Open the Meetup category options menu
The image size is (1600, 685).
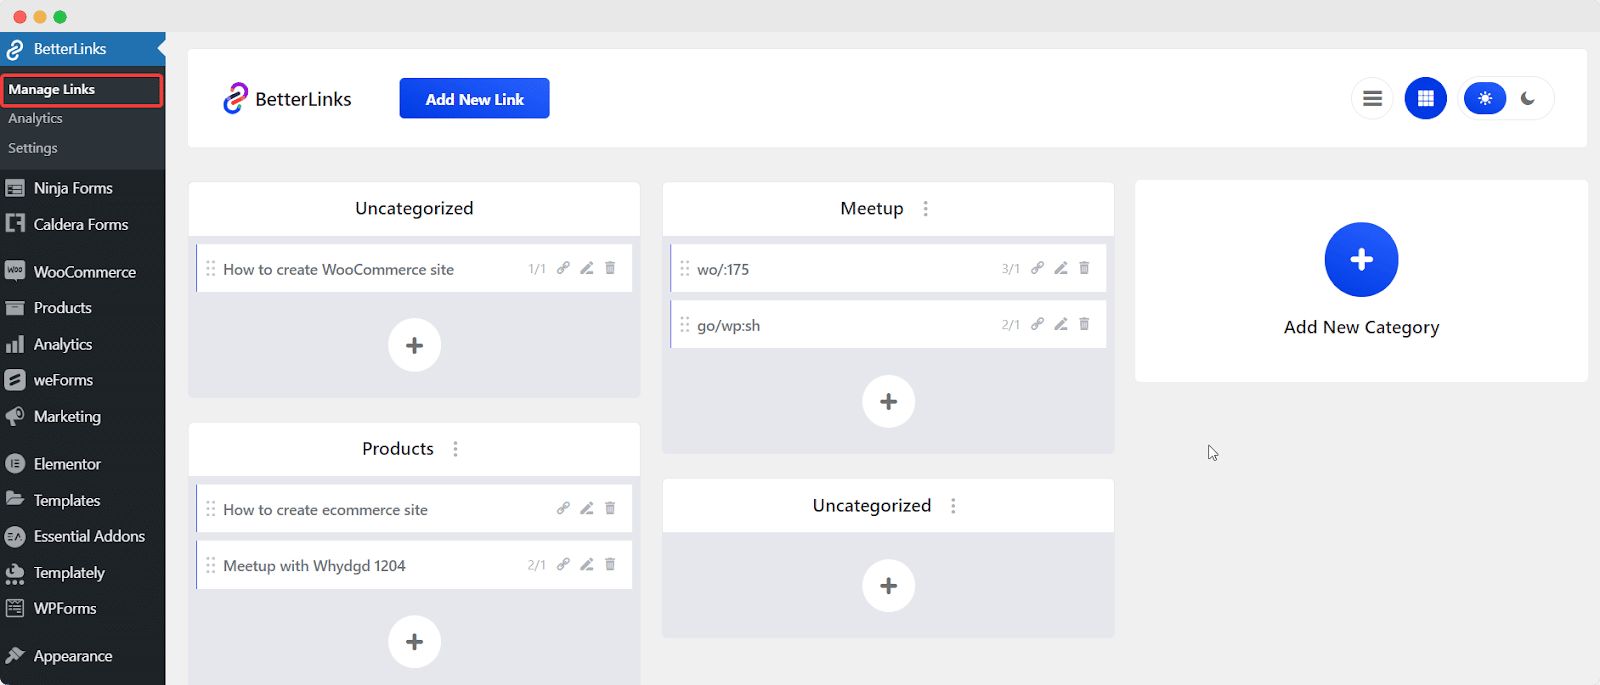coord(926,209)
